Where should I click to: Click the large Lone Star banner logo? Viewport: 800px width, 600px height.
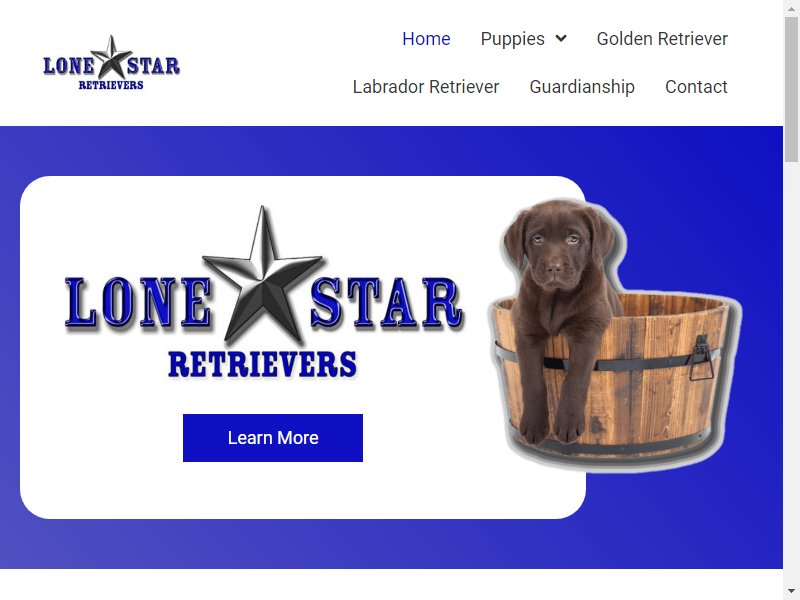point(264,292)
